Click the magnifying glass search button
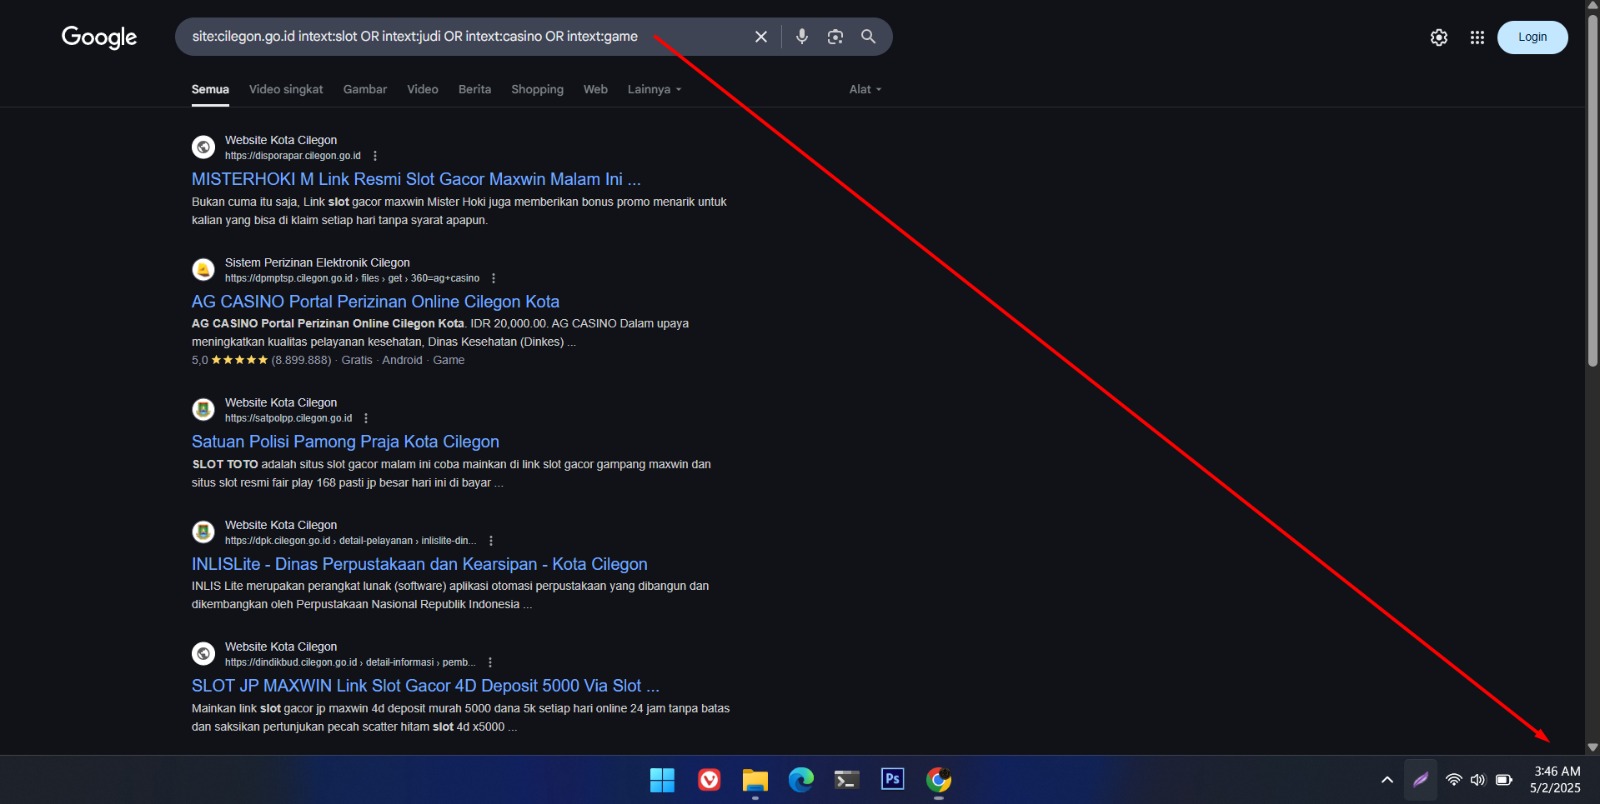The width and height of the screenshot is (1600, 804). pyautogui.click(x=868, y=37)
